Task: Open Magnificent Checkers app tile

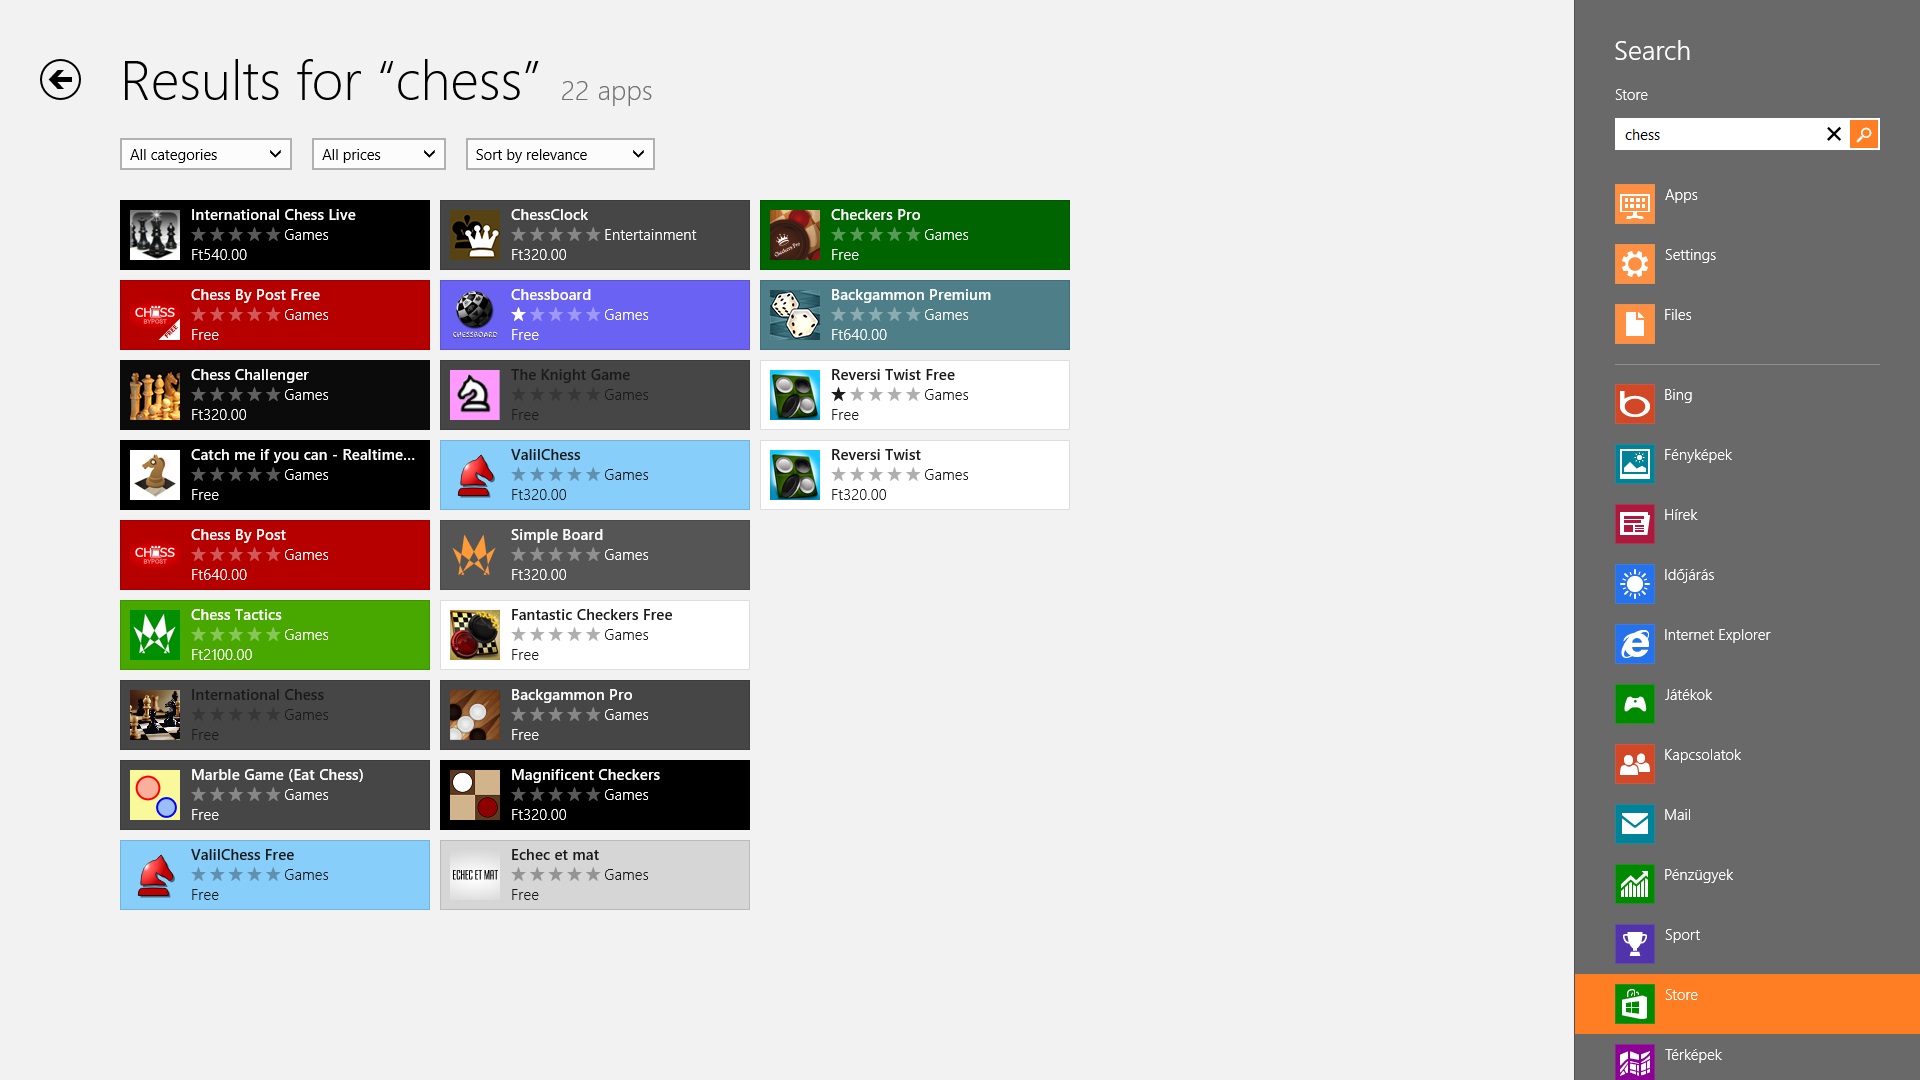Action: pos(595,795)
